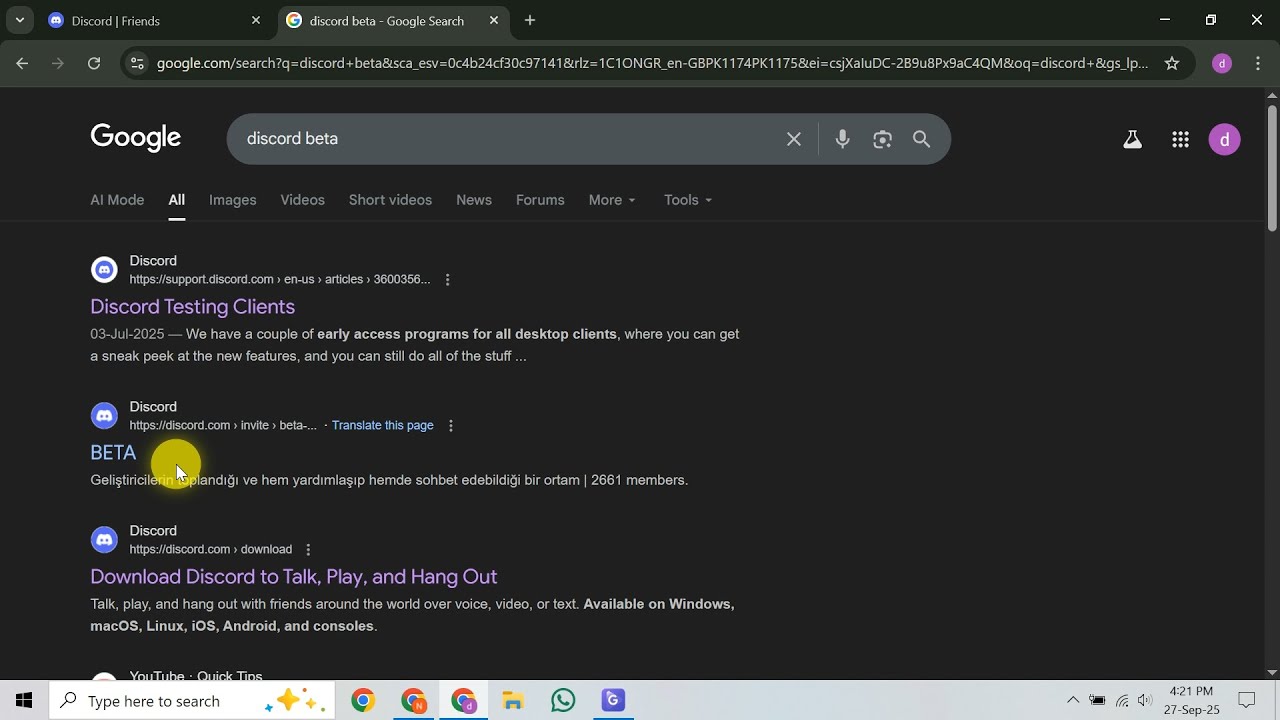Open the Windows Start menu

[24, 701]
